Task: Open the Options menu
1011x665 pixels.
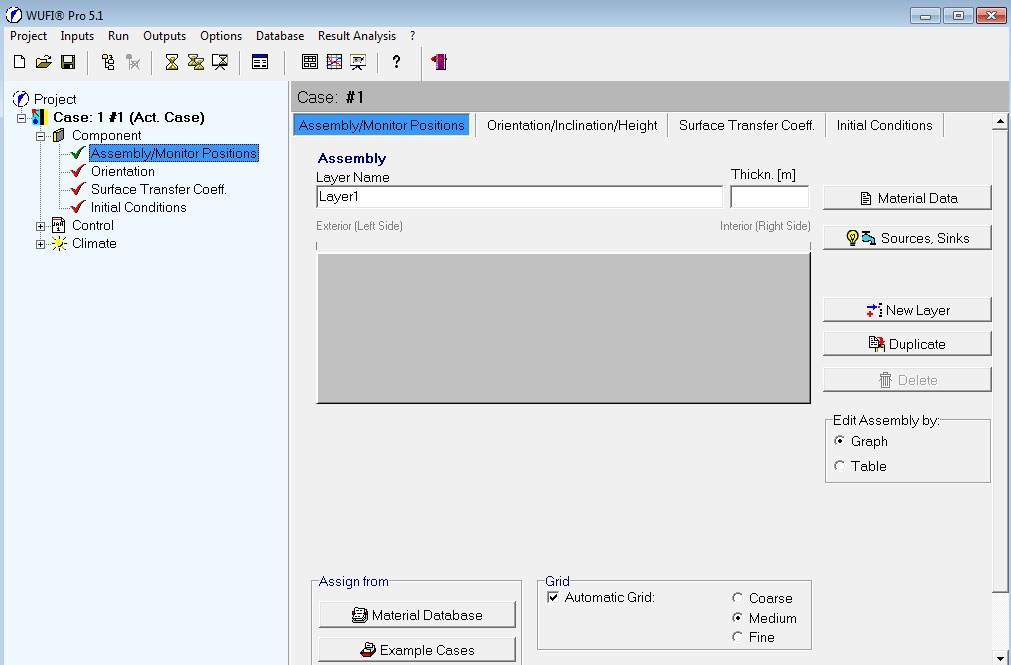Action: pyautogui.click(x=221, y=36)
